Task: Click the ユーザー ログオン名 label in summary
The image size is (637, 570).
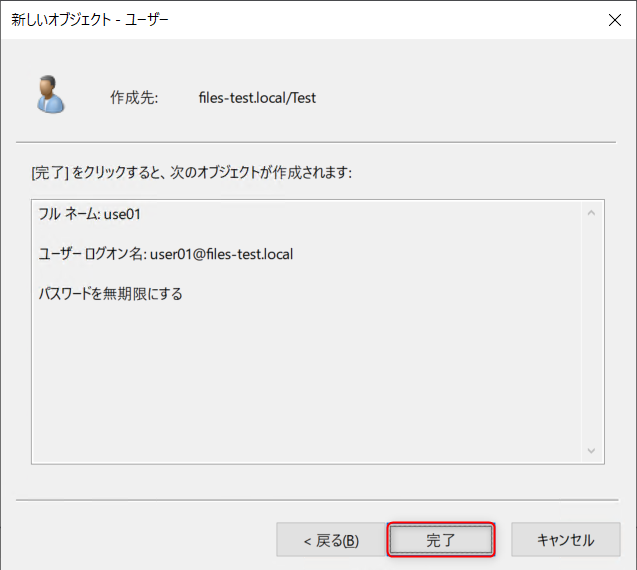Action: (92, 254)
